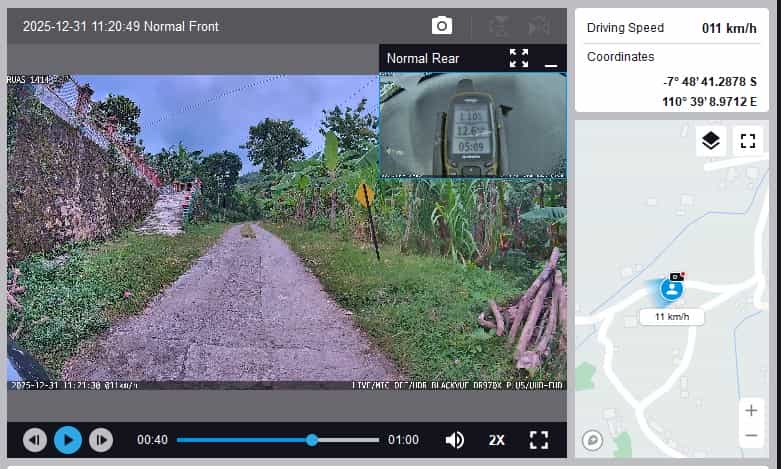The width and height of the screenshot is (784, 469).
Task: Expand the map to fullscreen
Action: 747,140
